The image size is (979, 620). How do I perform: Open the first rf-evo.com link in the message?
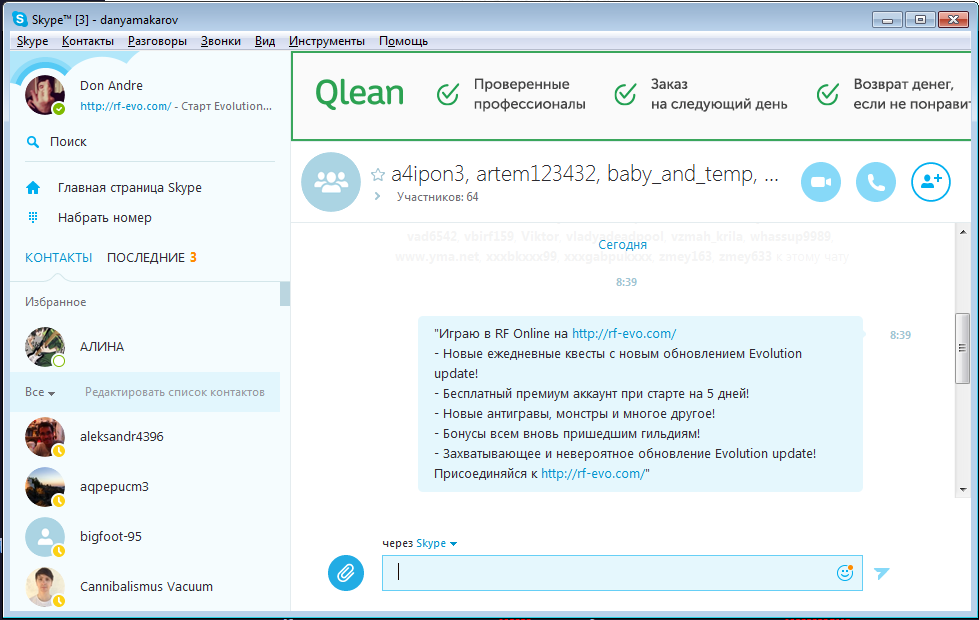(624, 333)
